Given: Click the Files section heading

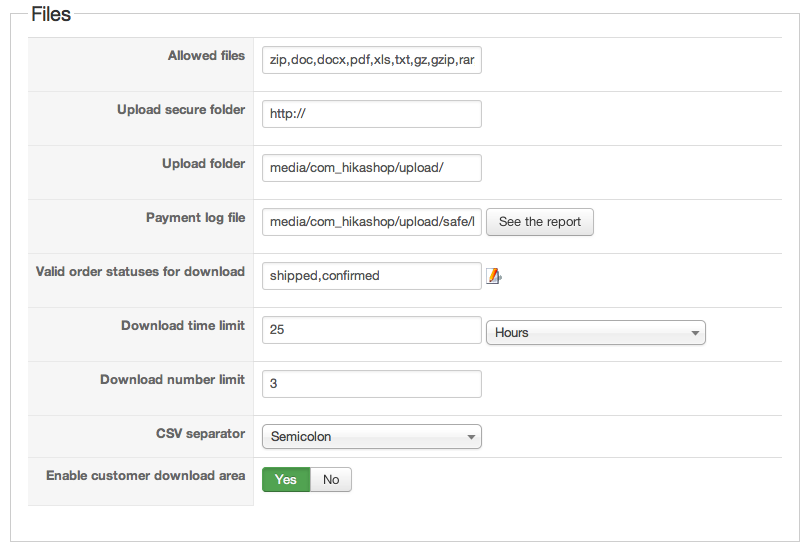Looking at the screenshot, I should pos(51,15).
